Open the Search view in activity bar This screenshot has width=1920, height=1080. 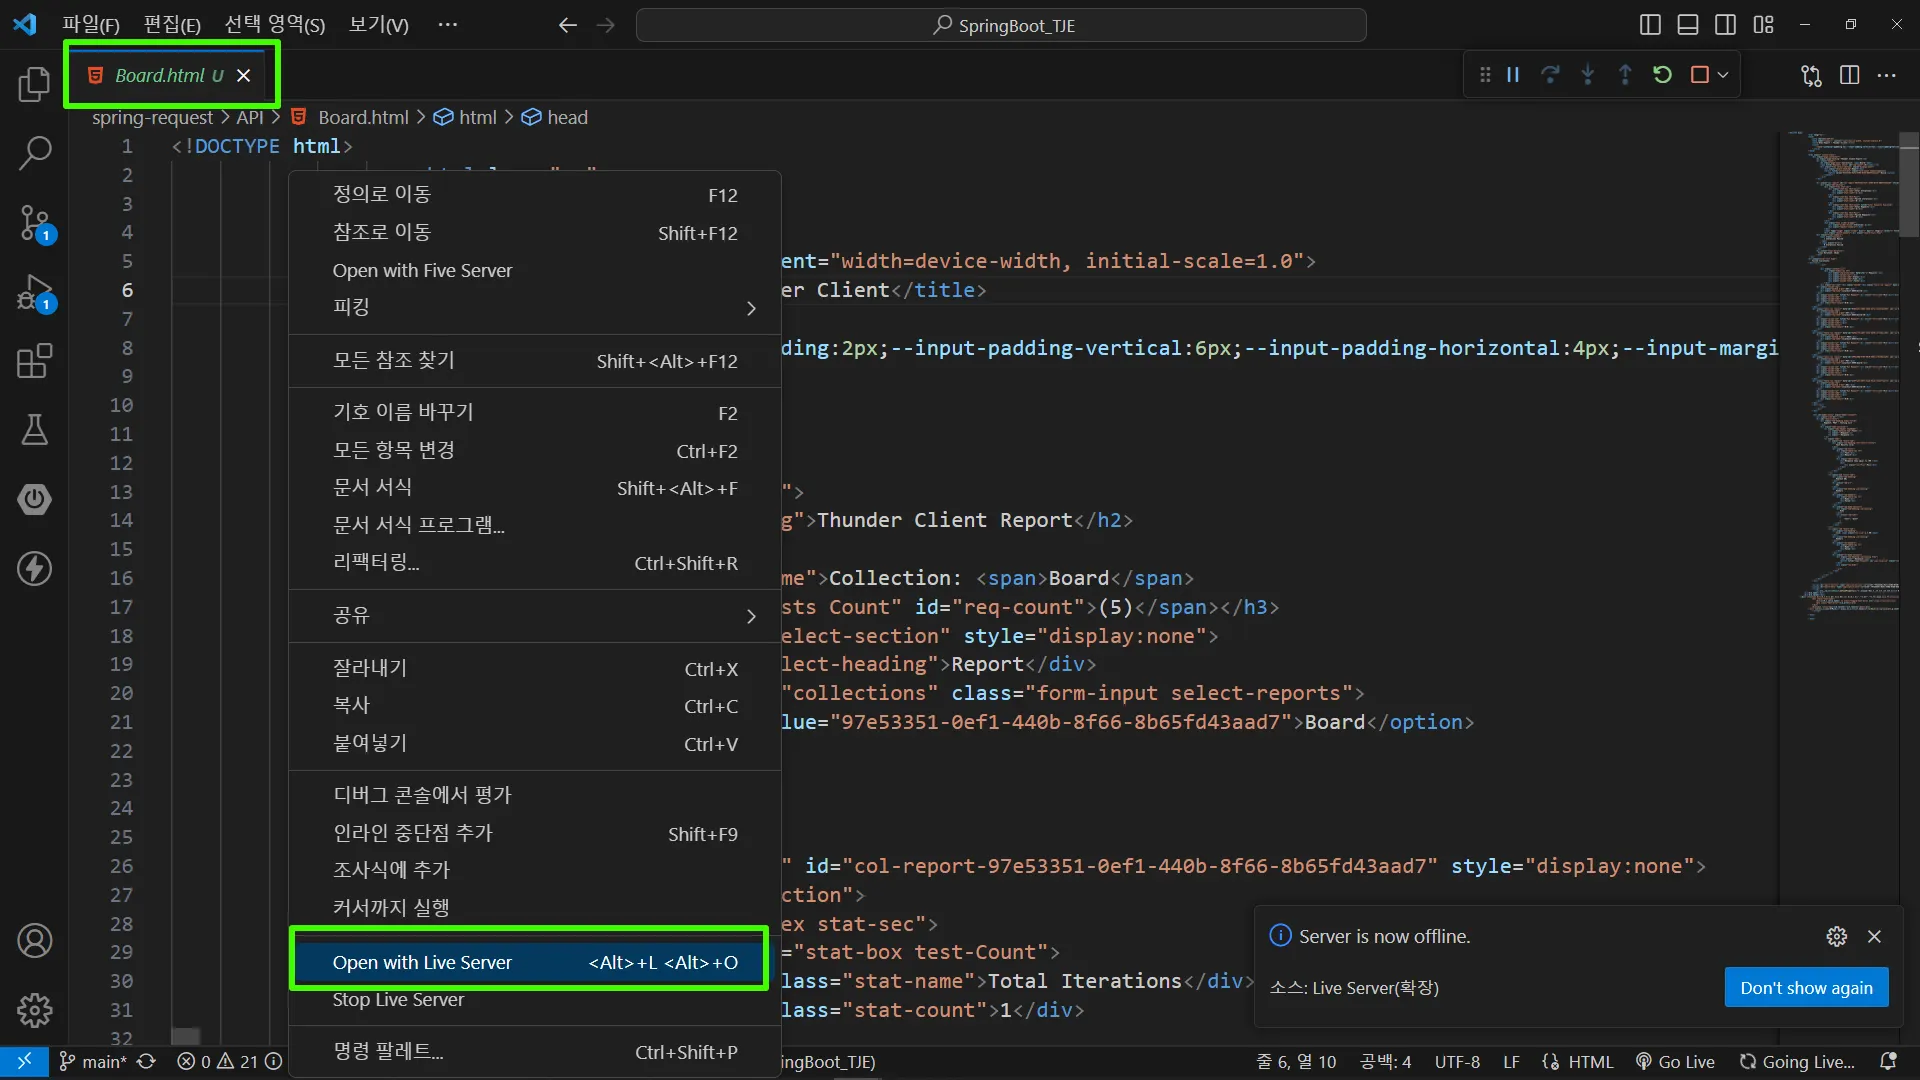pos(34,153)
